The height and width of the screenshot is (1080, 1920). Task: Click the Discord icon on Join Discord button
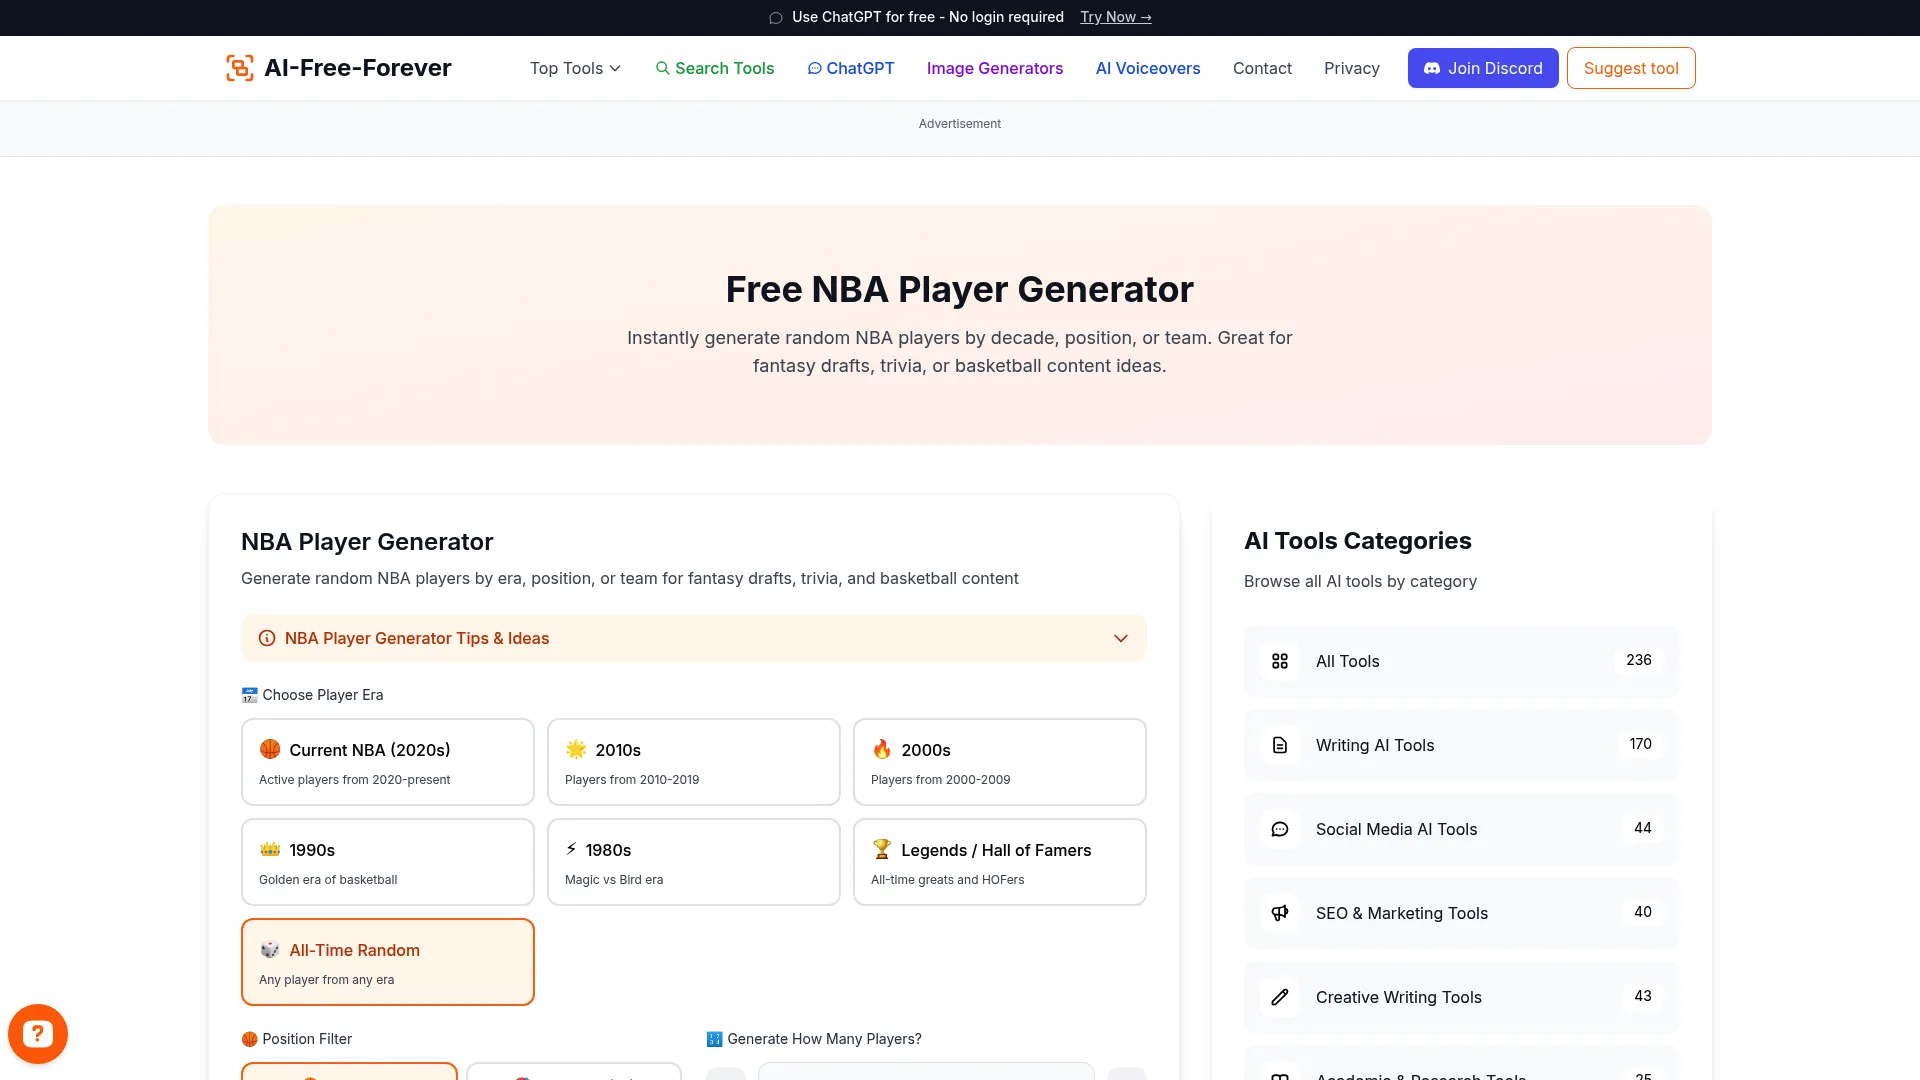(1432, 68)
